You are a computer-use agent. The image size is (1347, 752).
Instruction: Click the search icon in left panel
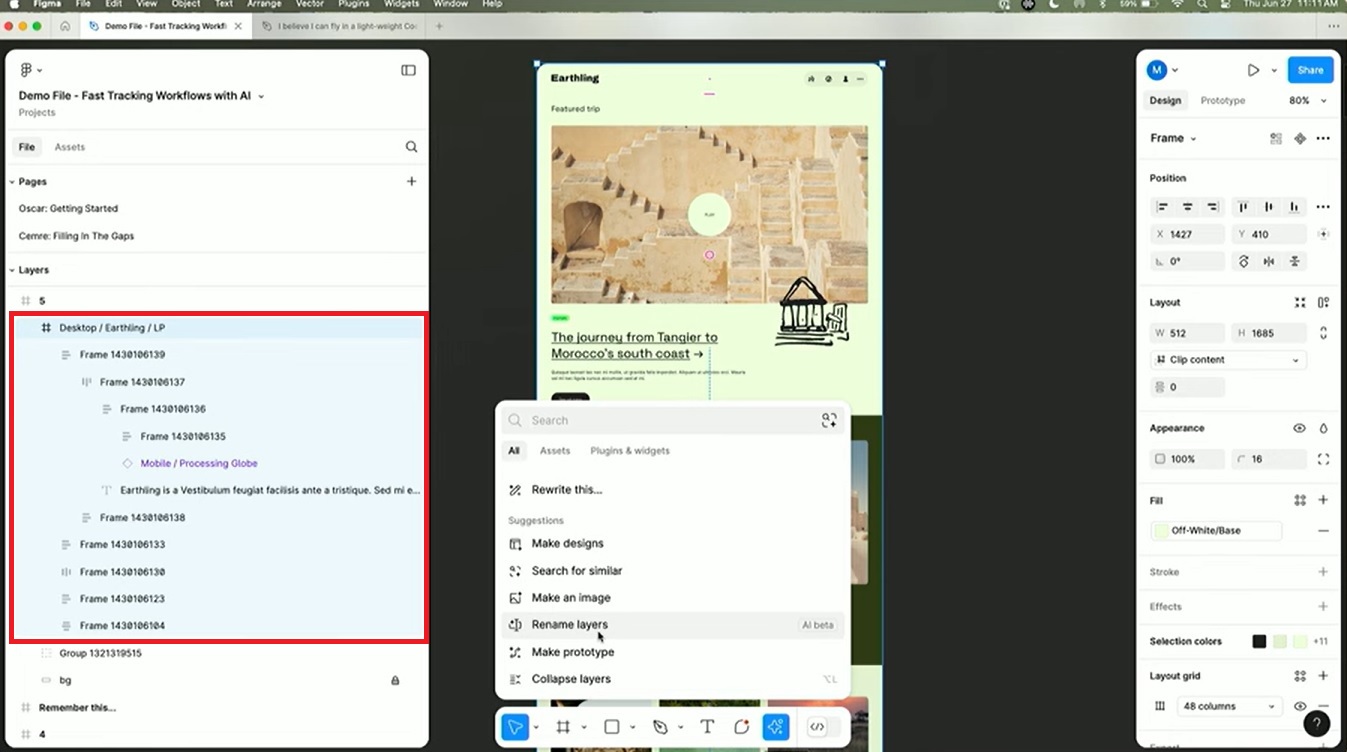pos(411,147)
